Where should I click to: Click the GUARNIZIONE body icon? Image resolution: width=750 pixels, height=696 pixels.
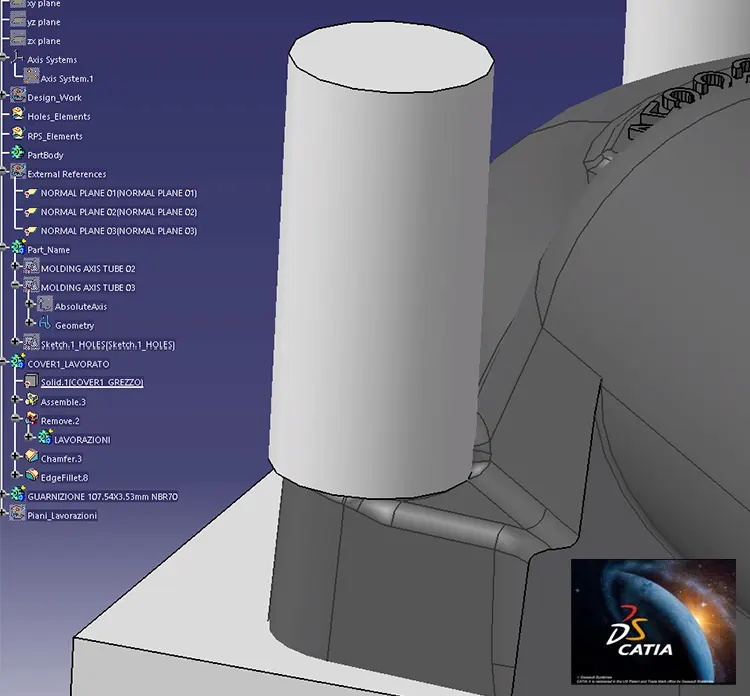point(18,494)
